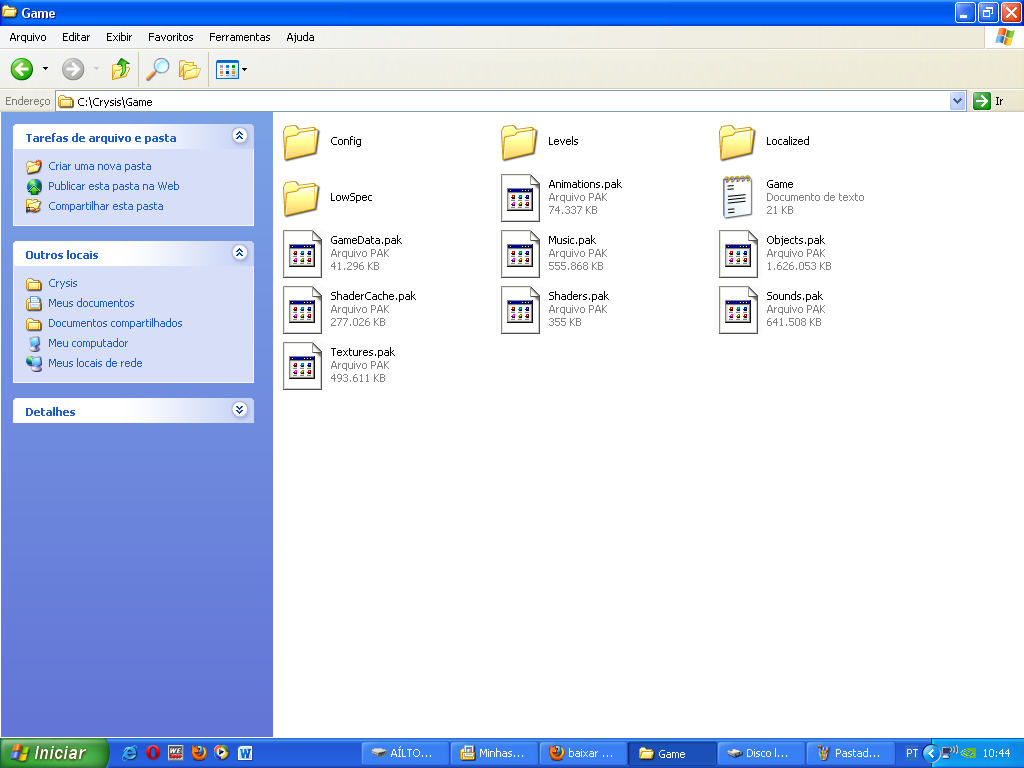This screenshot has width=1024, height=768.
Task: Open the Ajuda menu
Action: [x=300, y=37]
